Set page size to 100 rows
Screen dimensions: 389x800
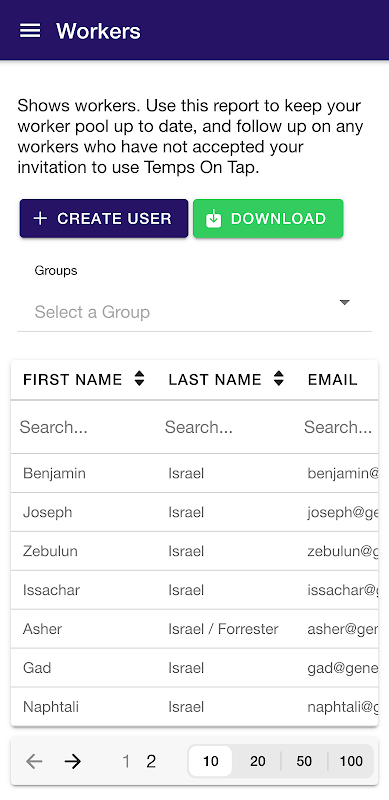351,761
